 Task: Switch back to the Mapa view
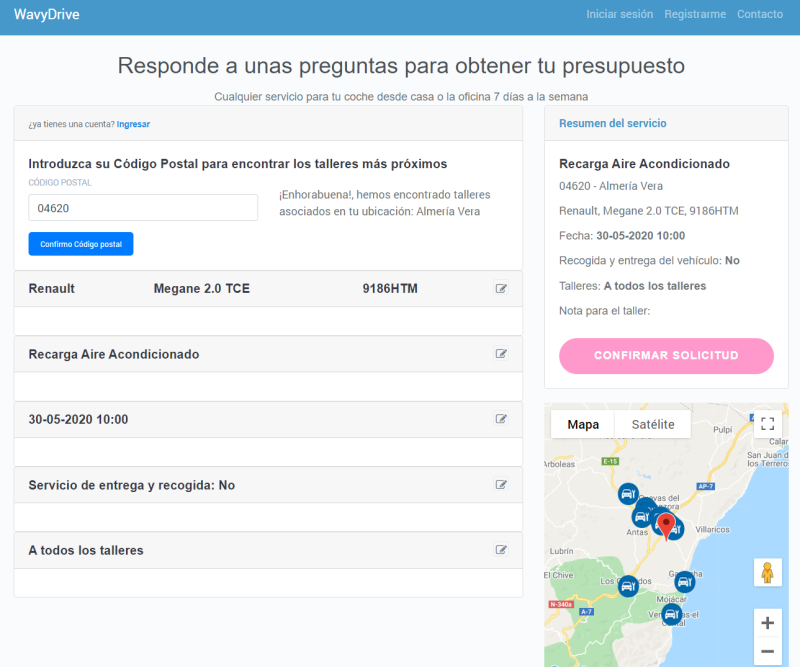click(x=583, y=424)
